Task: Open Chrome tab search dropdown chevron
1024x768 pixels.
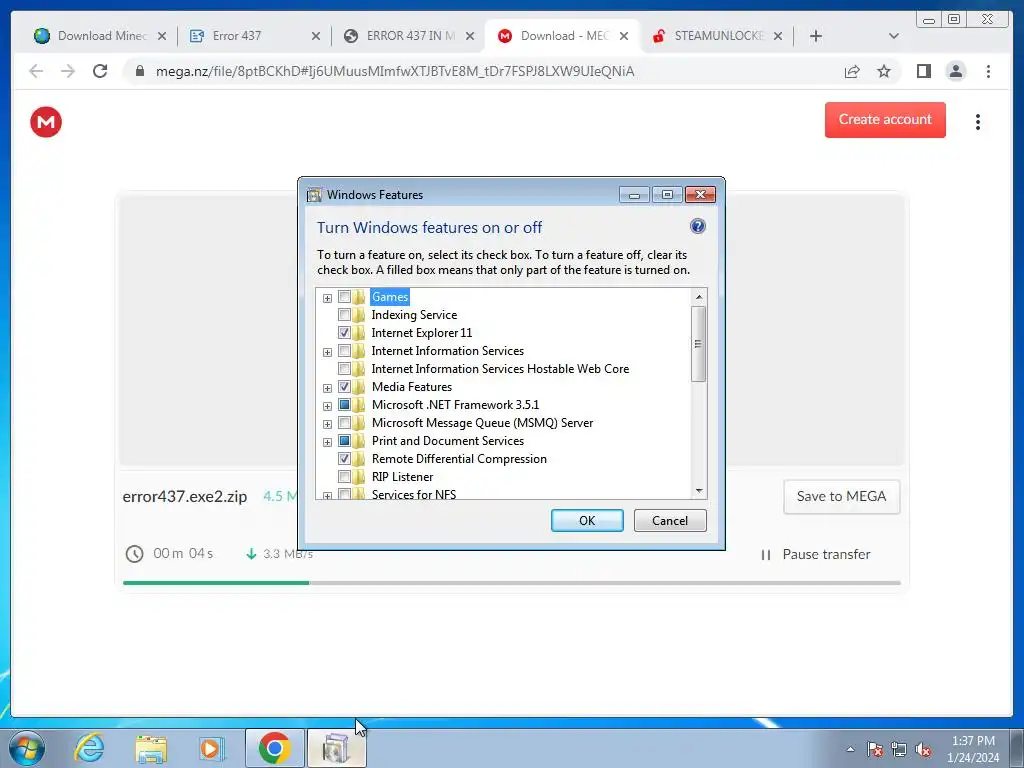Action: tap(893, 36)
